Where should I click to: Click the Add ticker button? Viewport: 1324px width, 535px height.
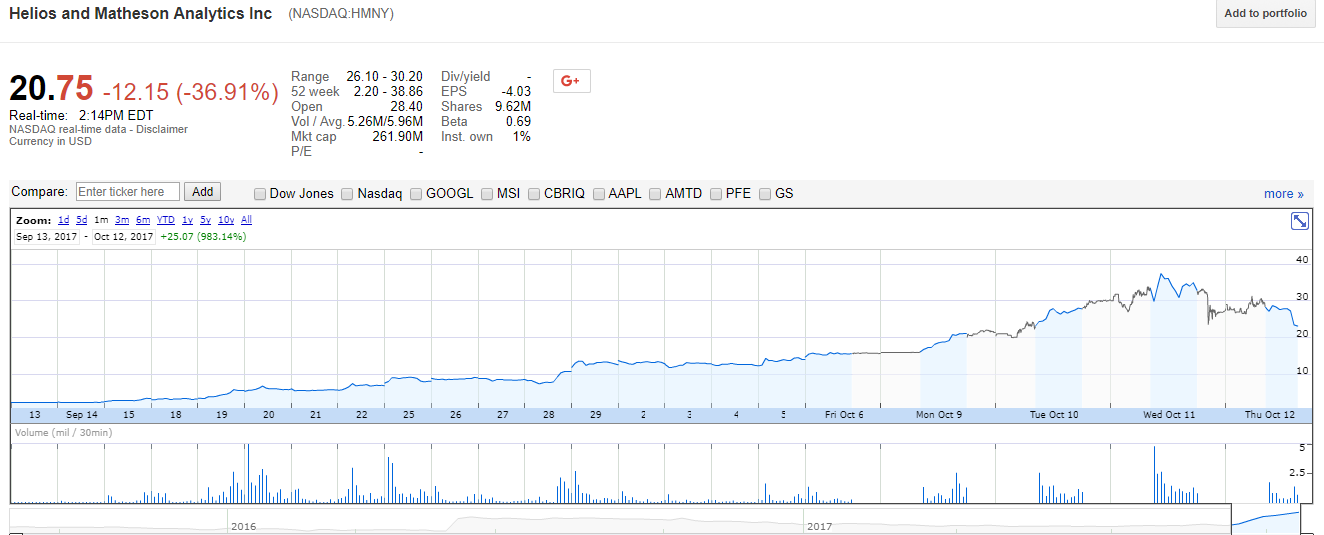pyautogui.click(x=202, y=192)
